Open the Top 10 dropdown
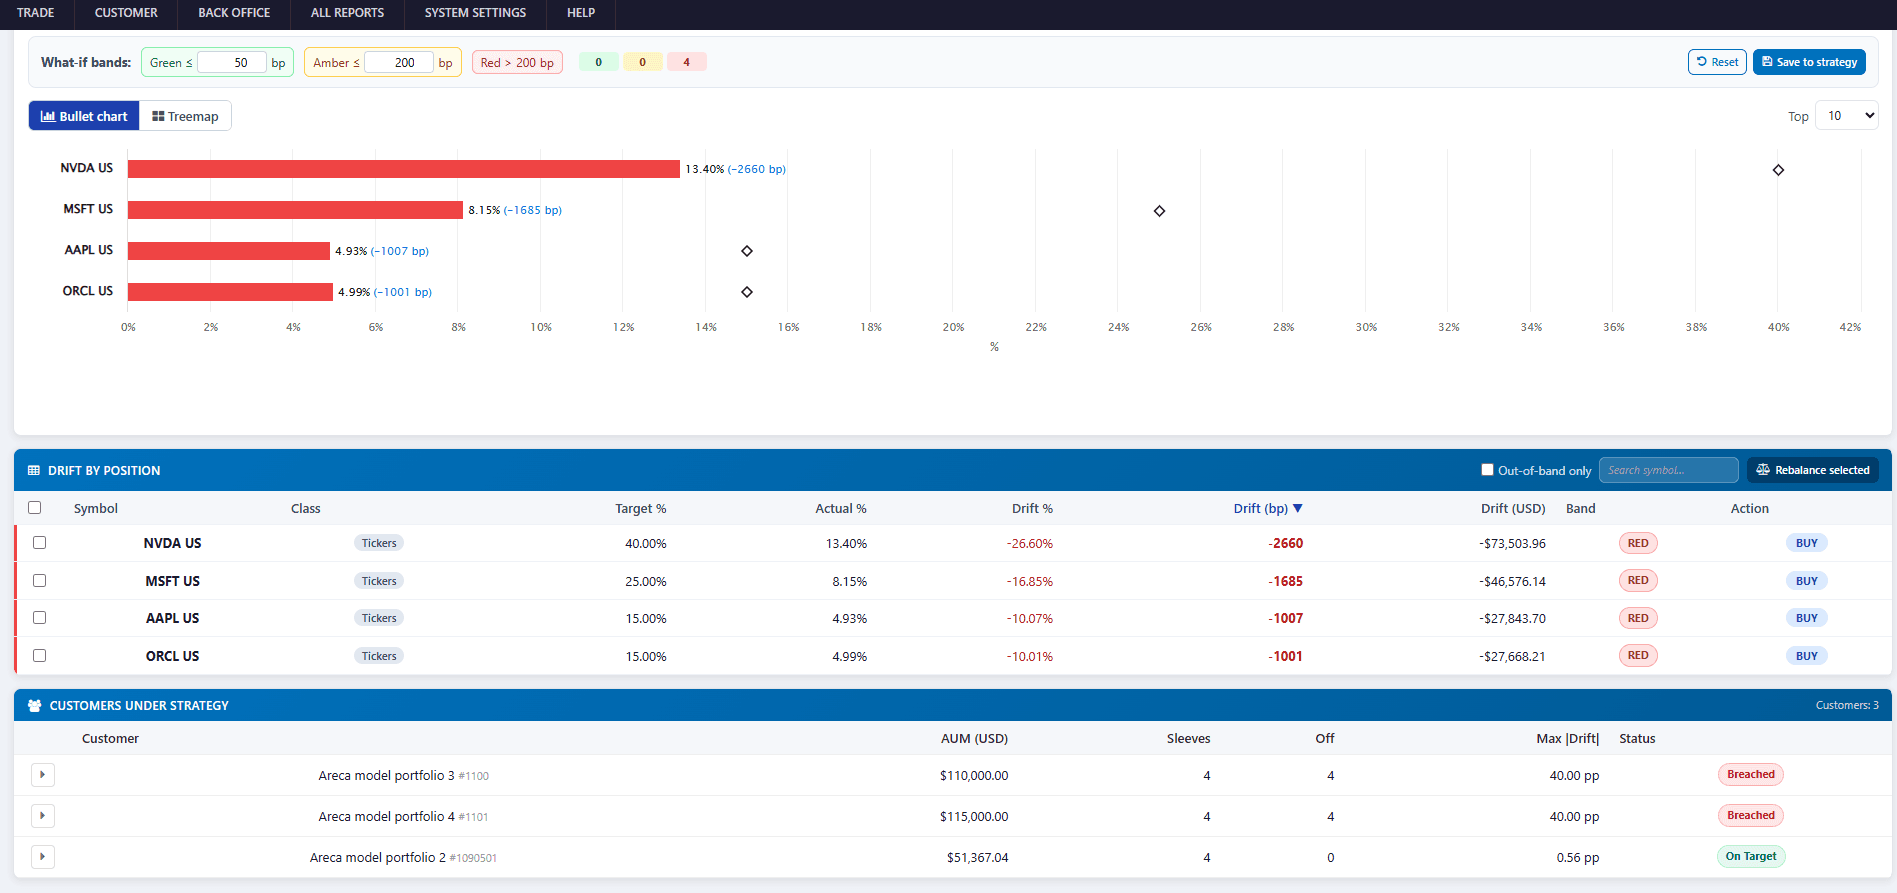 click(1846, 116)
